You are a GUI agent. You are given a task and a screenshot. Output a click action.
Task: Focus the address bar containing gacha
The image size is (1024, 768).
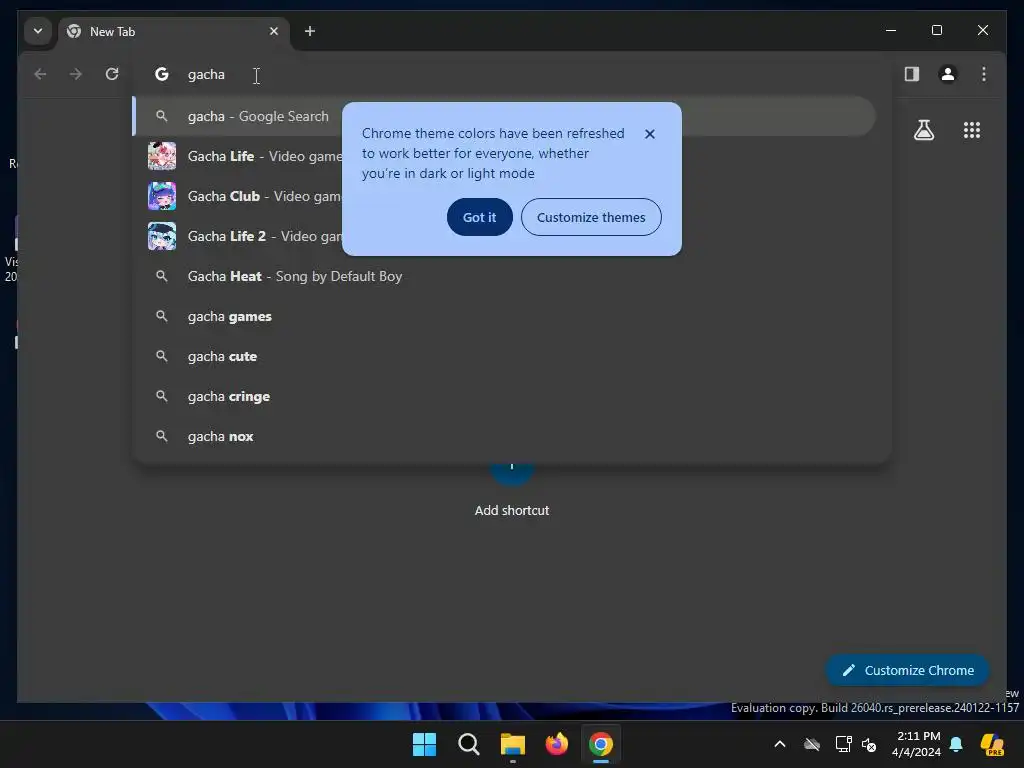click(509, 74)
